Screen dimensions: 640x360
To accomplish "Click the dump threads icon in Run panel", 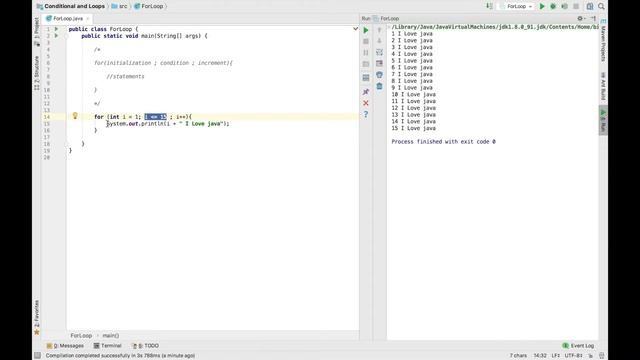I will tap(366, 64).
